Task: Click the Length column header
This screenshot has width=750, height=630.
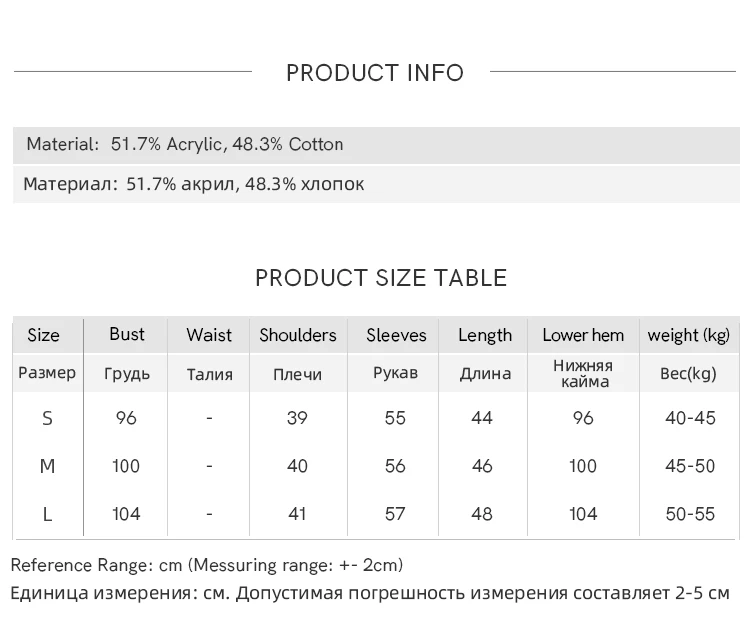Action: click(485, 336)
